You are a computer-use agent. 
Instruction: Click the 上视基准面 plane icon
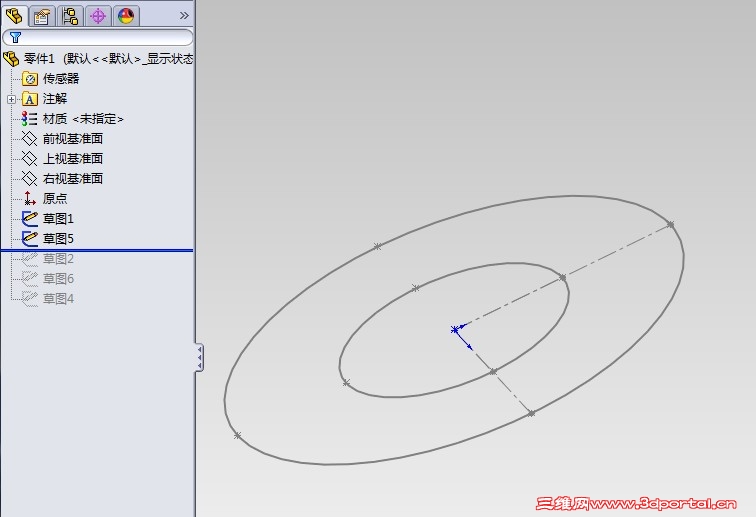click(30, 159)
